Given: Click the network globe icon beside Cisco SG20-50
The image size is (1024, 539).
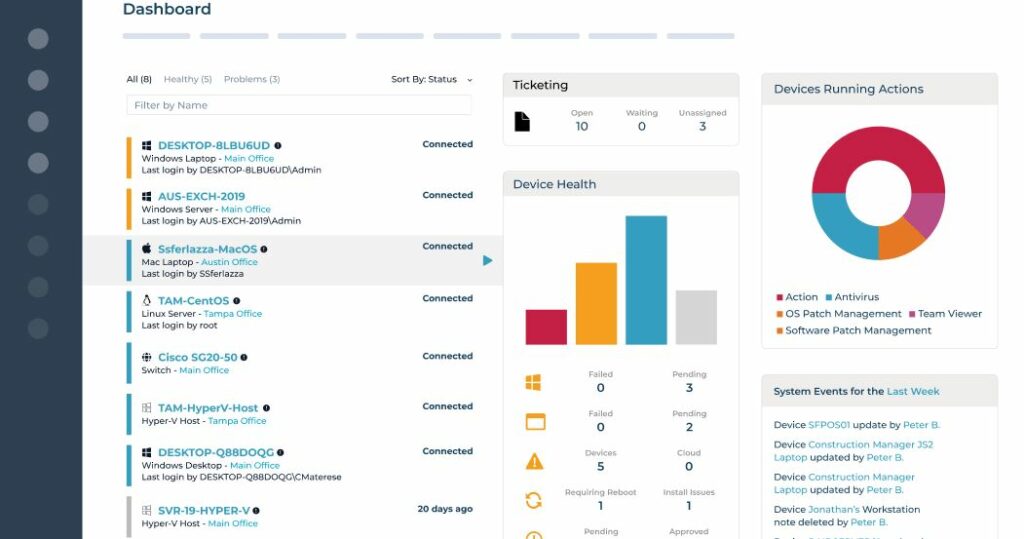Looking at the screenshot, I should pos(146,357).
